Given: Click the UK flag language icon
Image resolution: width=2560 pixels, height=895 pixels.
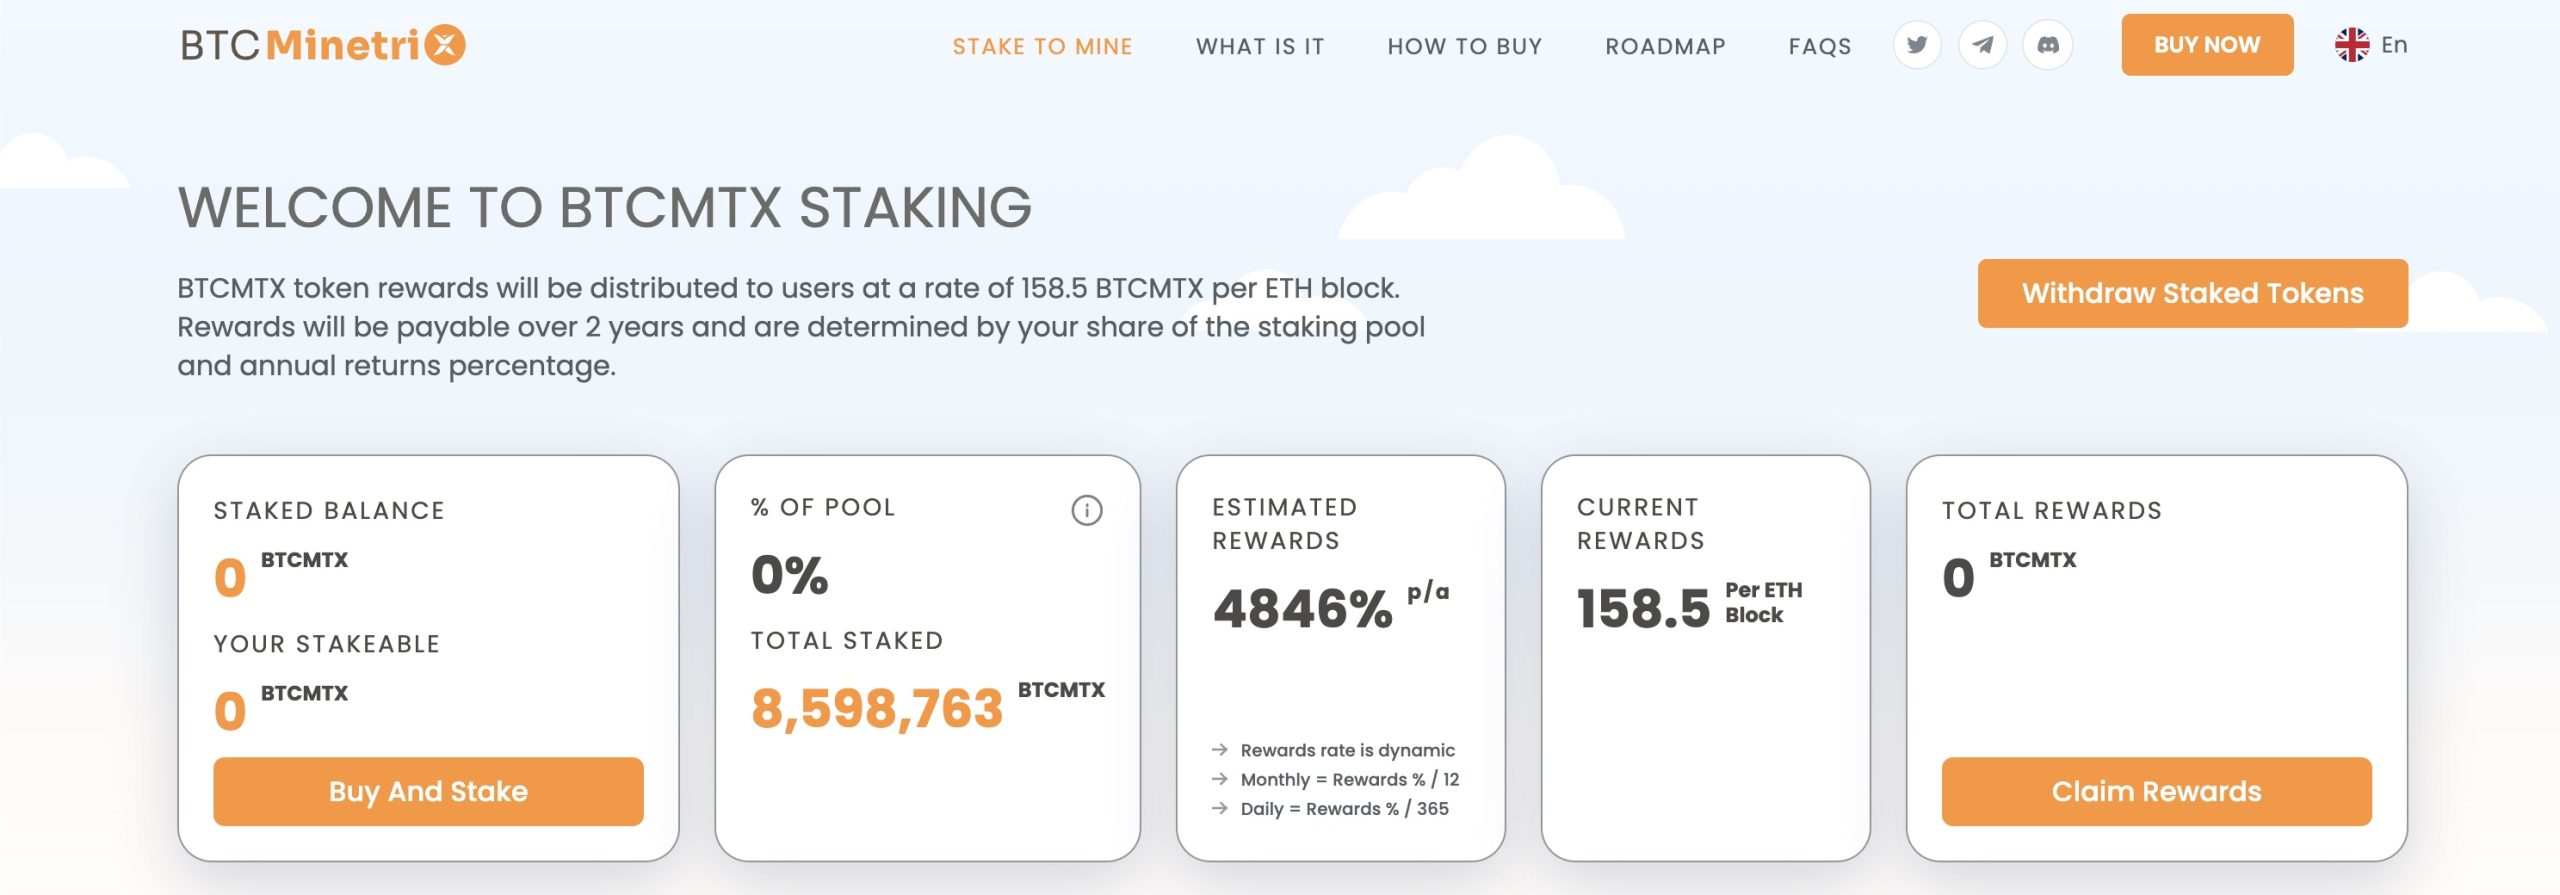Looking at the screenshot, I should point(2352,45).
